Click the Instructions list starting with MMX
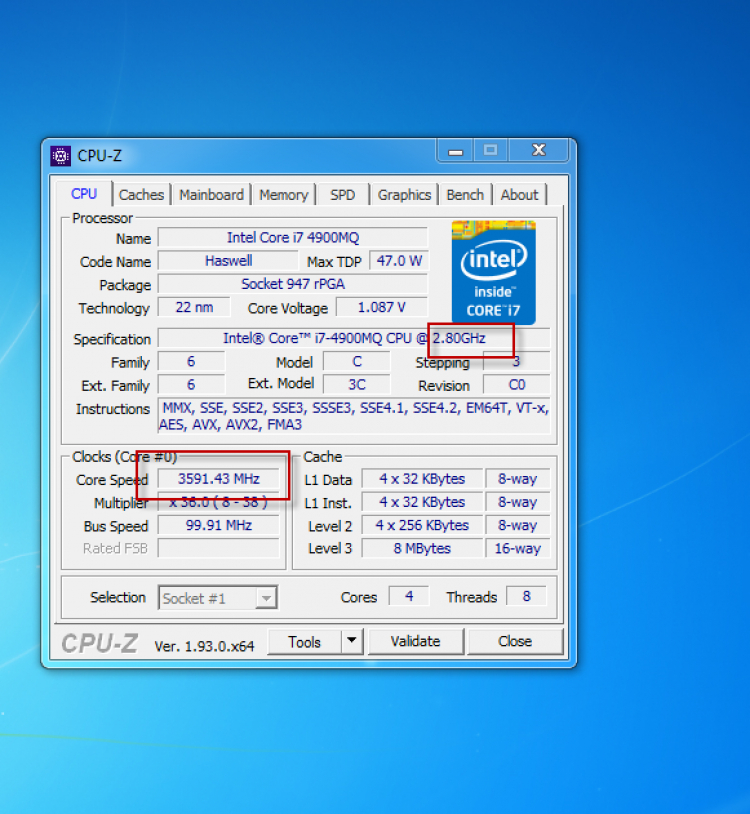Screen dimensions: 750x814 tap(354, 416)
